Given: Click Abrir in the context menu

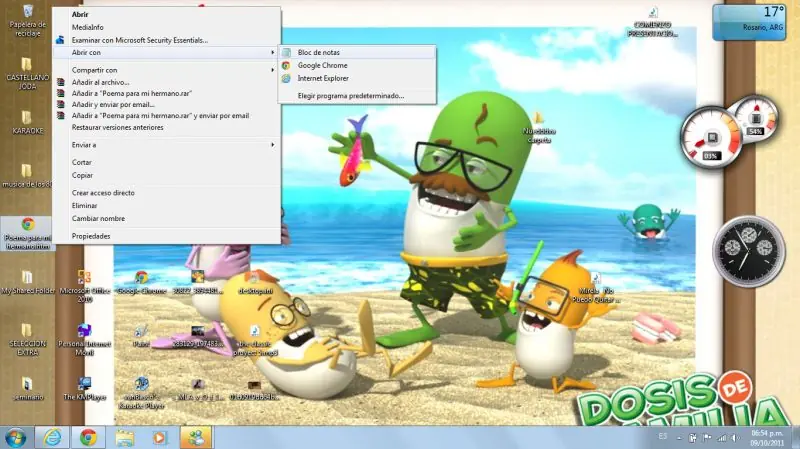Looking at the screenshot, I should (x=166, y=14).
